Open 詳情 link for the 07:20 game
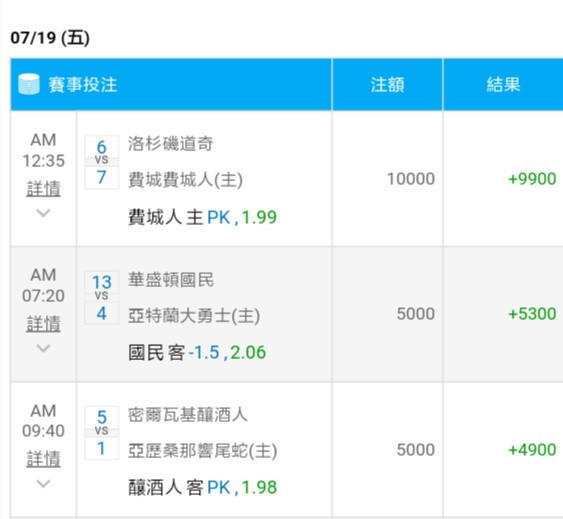563x519 pixels. click(43, 324)
